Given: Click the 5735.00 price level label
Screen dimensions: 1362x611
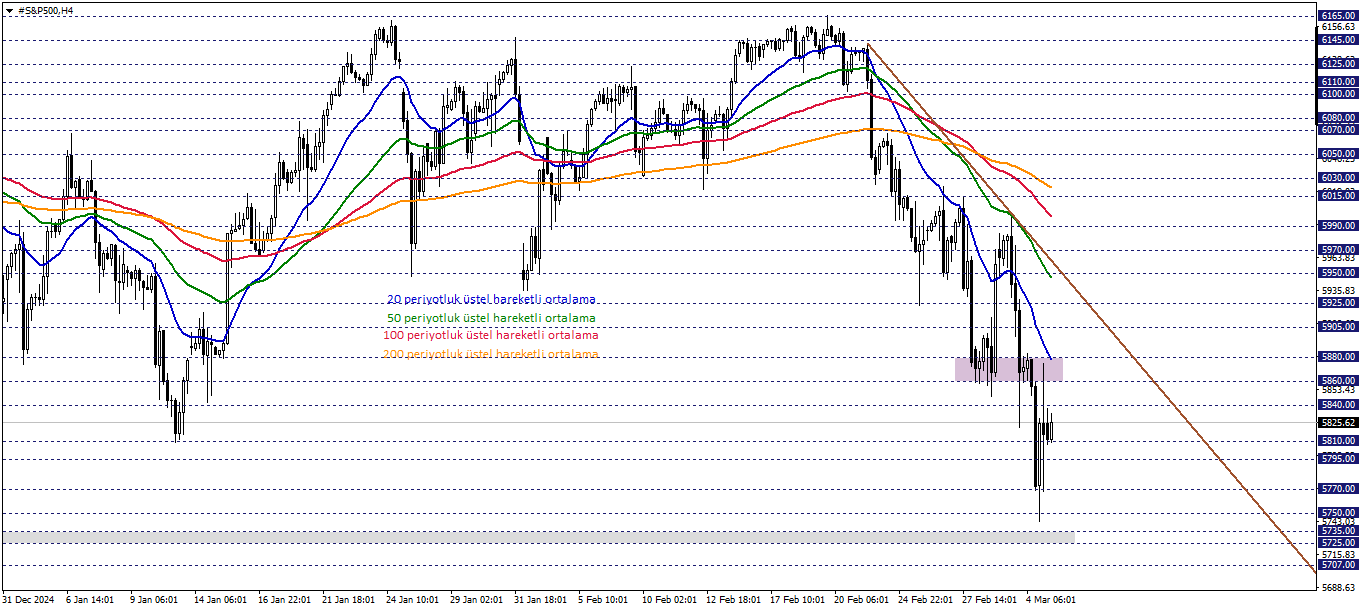Looking at the screenshot, I should [x=1338, y=531].
